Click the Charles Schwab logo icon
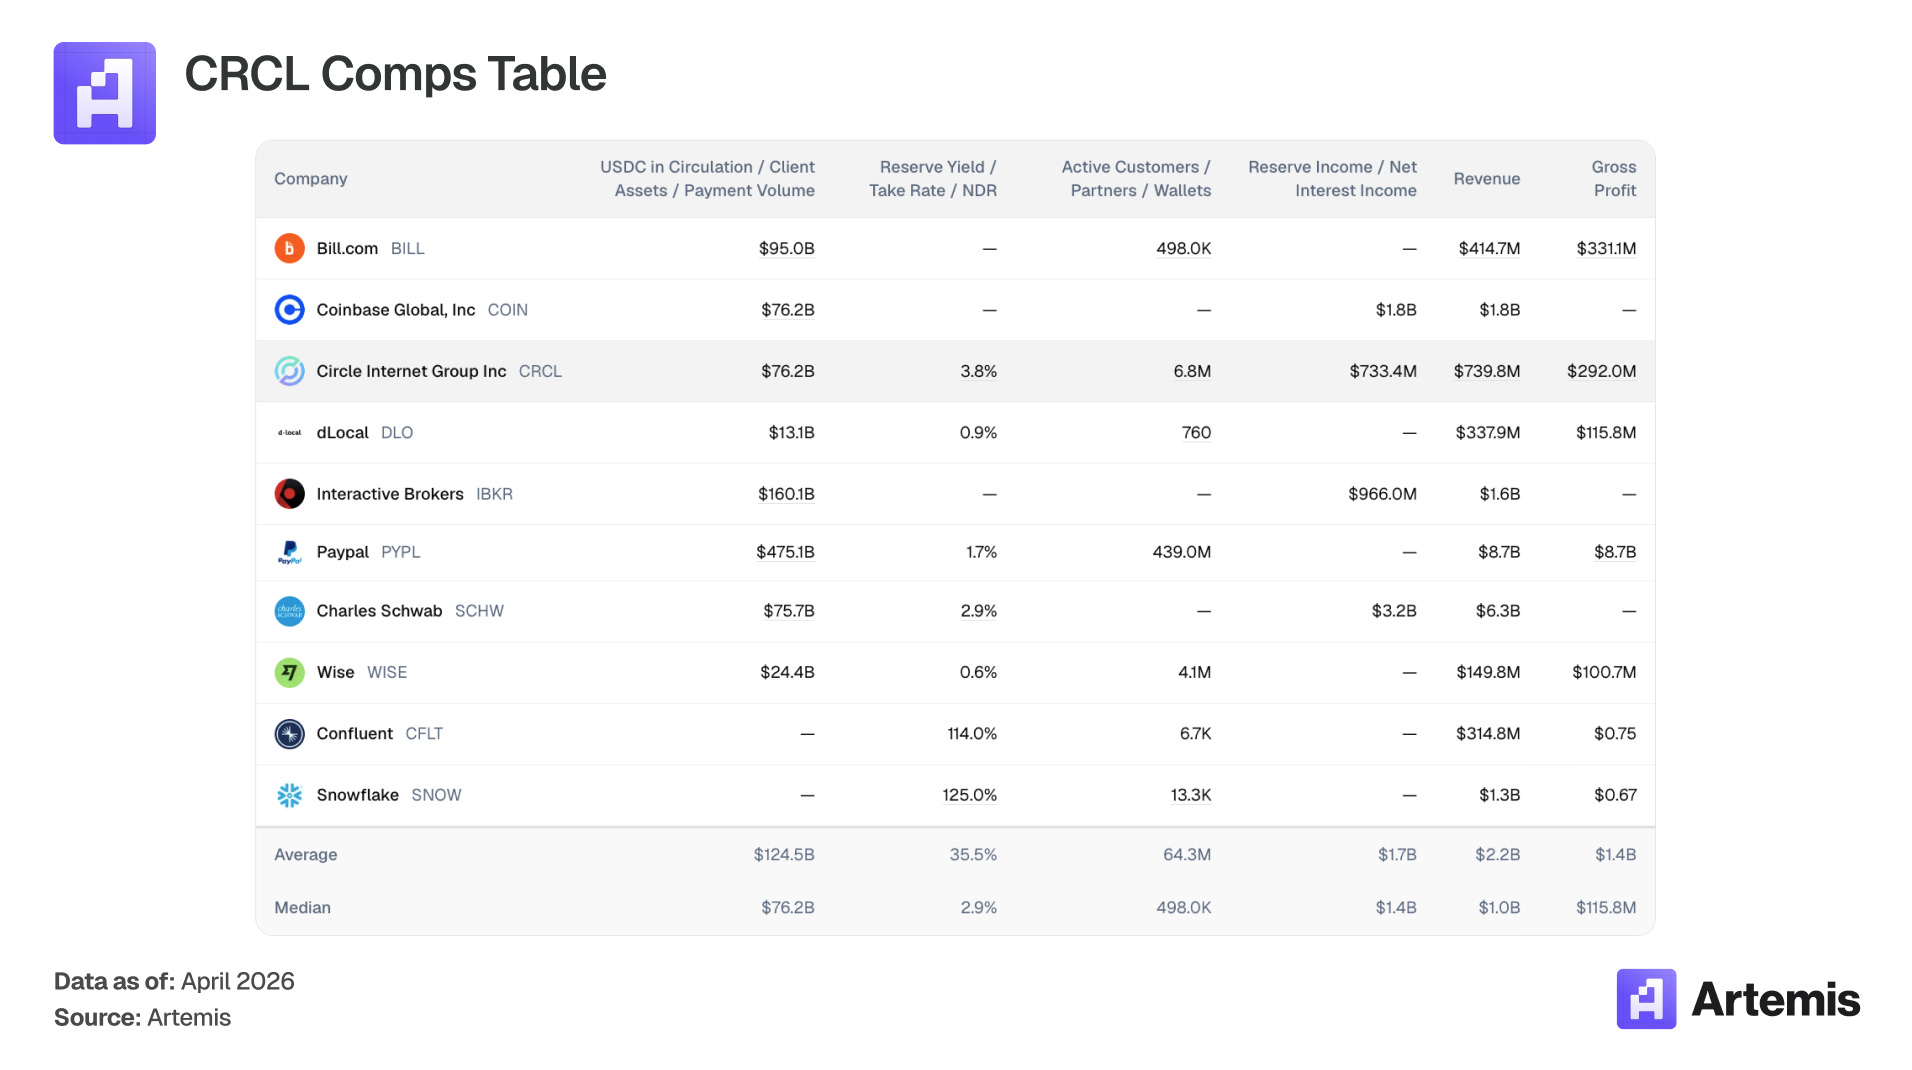Viewport: 1912px width, 1070px height. coord(289,611)
